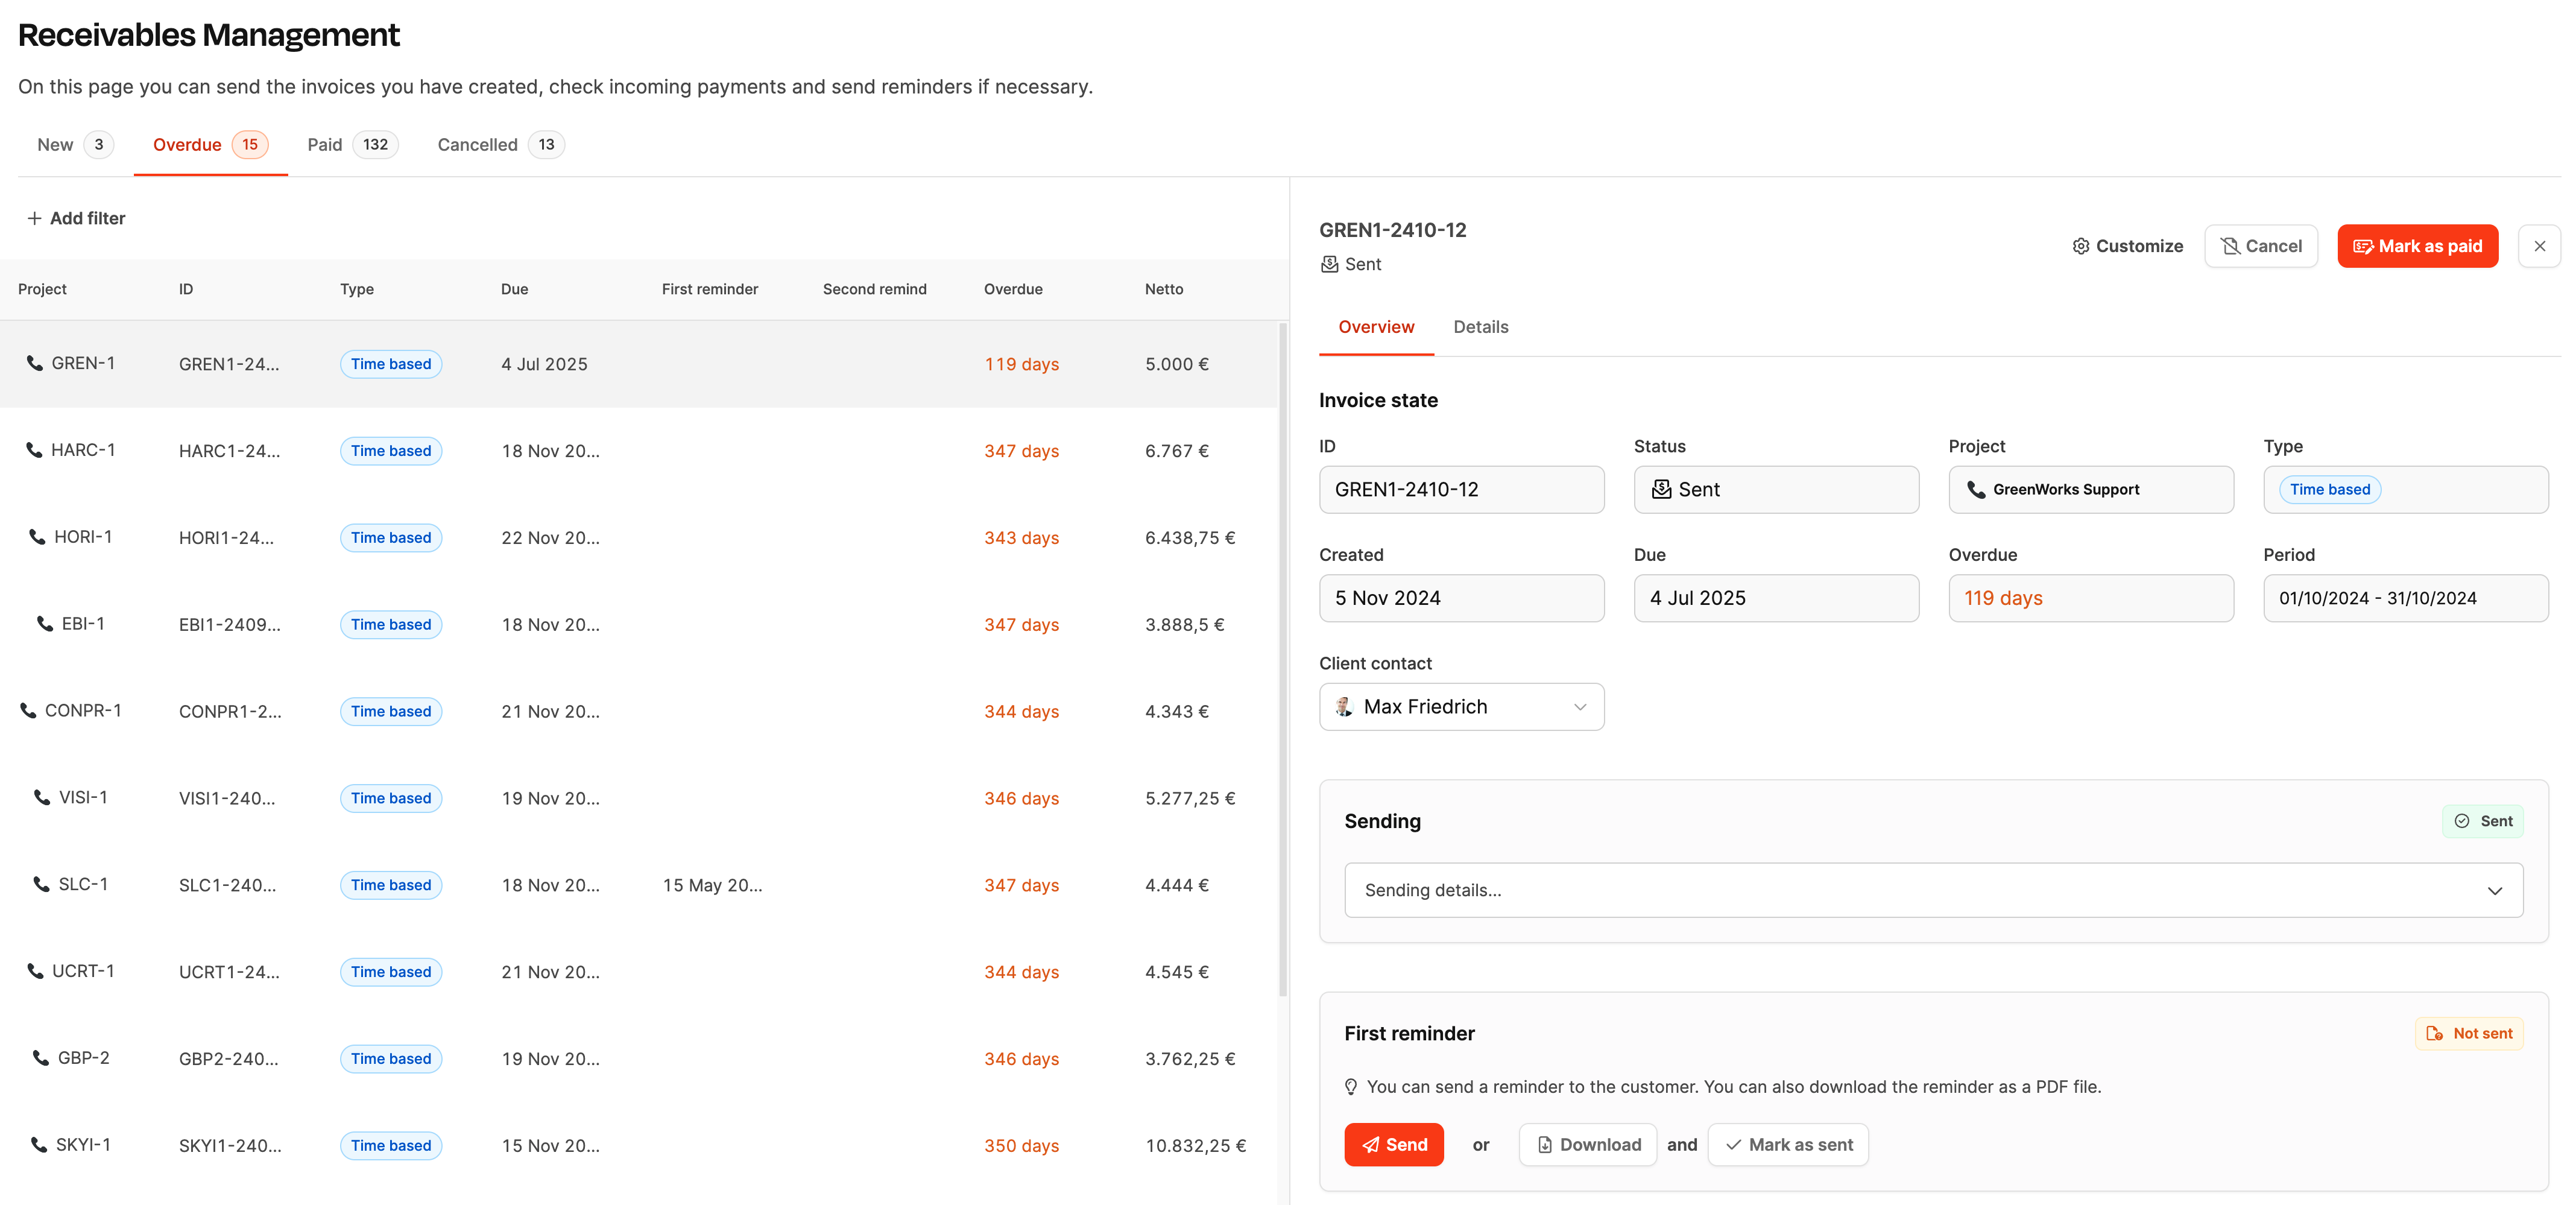2576x1205 pixels.
Task: Click Download reminder PDF button
Action: [1588, 1144]
